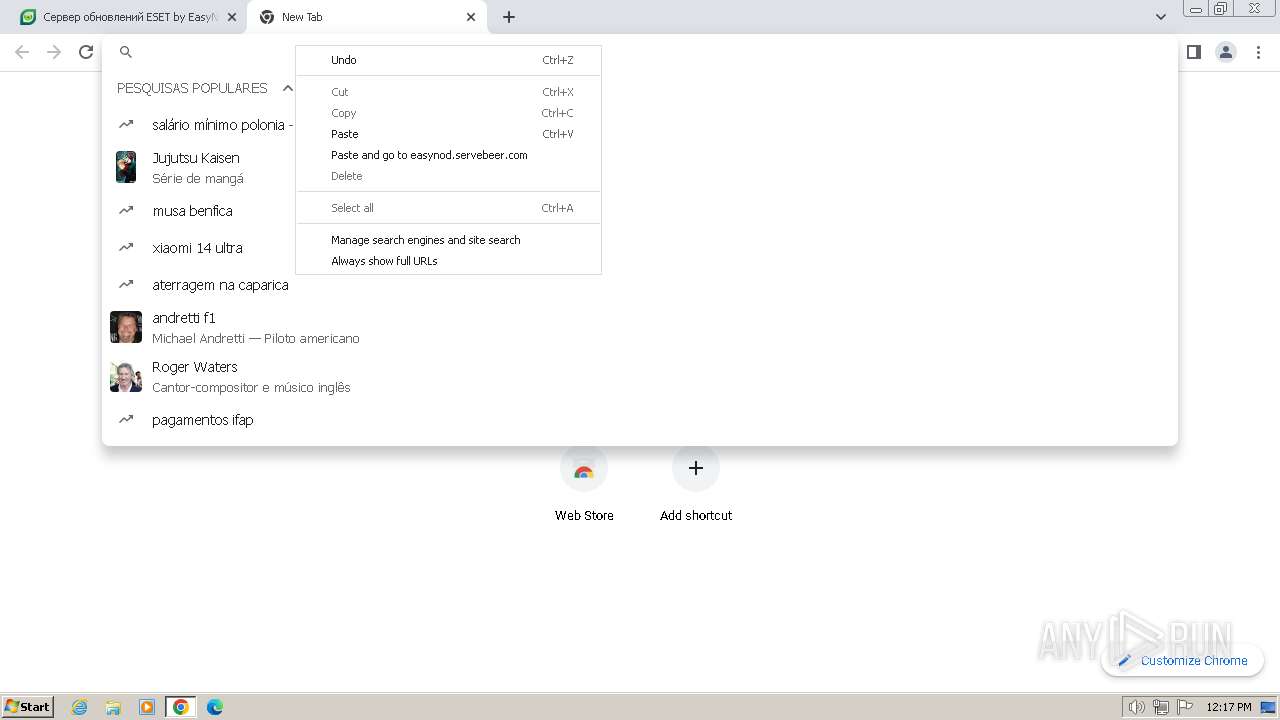Pick the andretti f1 suggestion

[x=640, y=327]
